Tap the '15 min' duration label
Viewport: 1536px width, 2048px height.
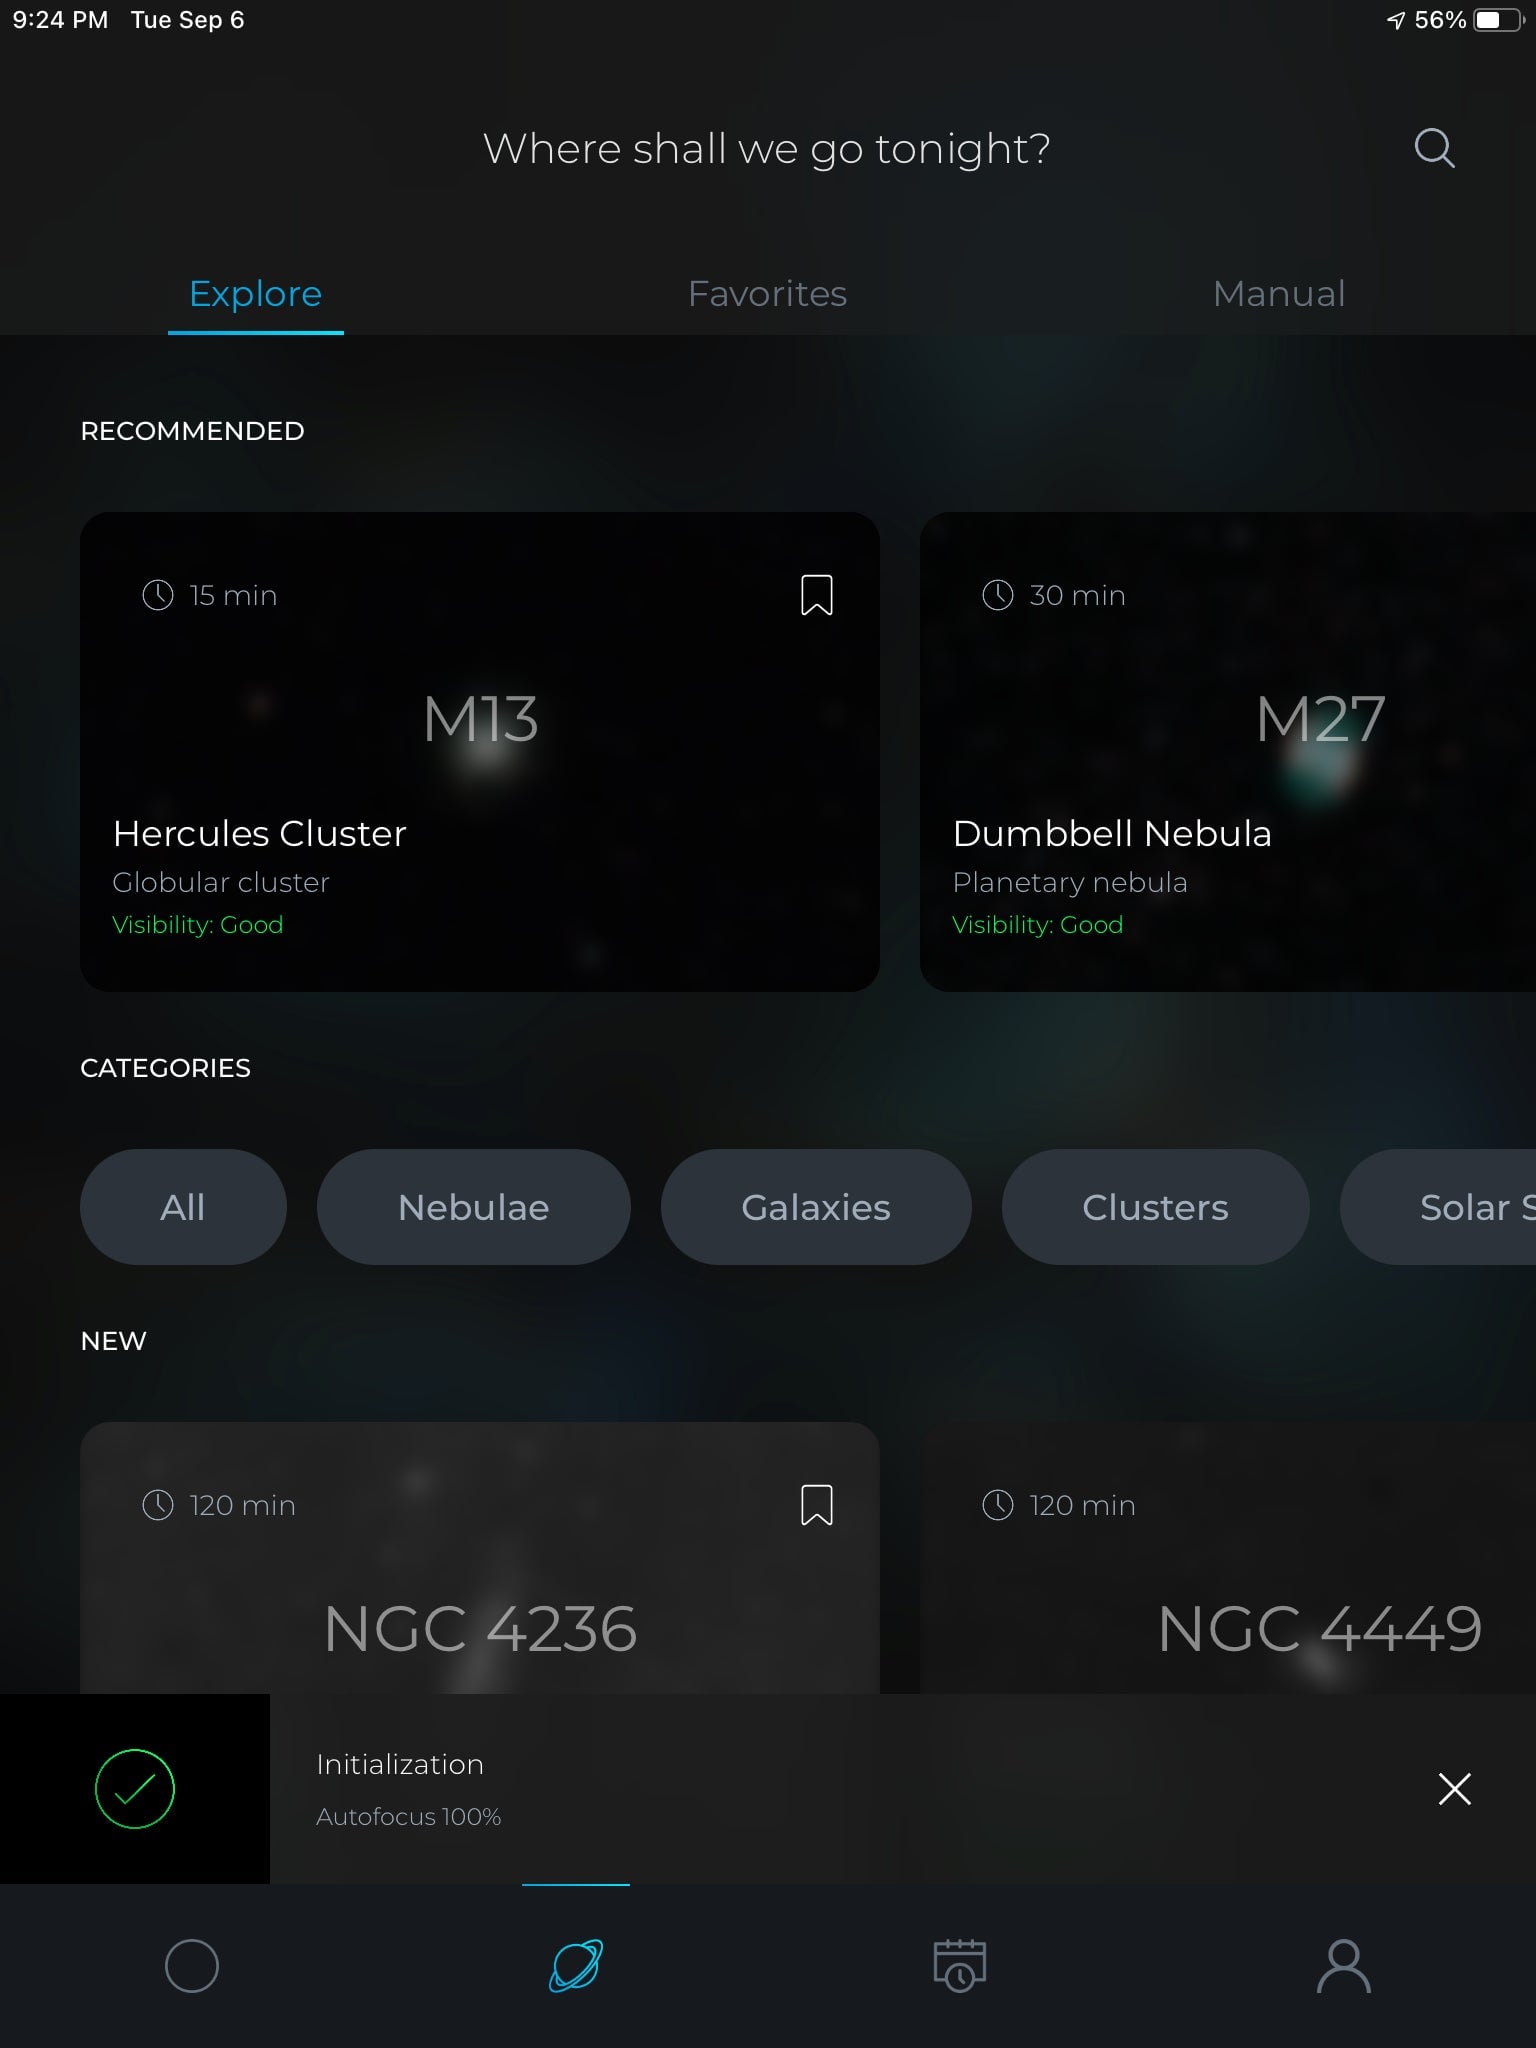pyautogui.click(x=233, y=595)
